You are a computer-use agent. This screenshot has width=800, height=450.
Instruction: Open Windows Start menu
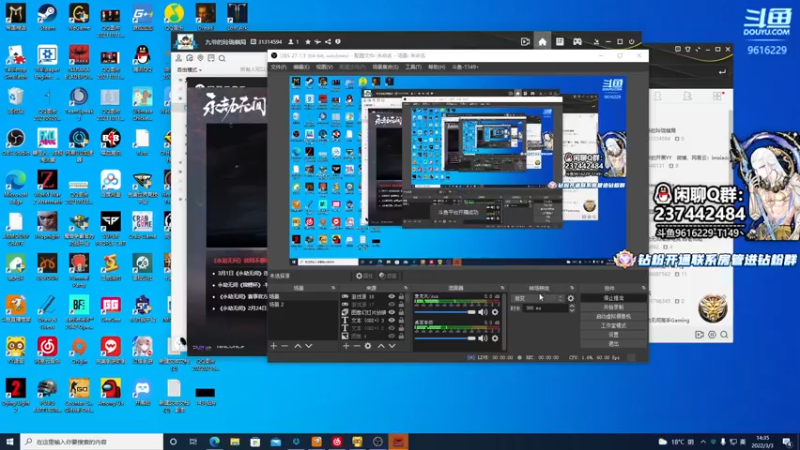[10, 442]
